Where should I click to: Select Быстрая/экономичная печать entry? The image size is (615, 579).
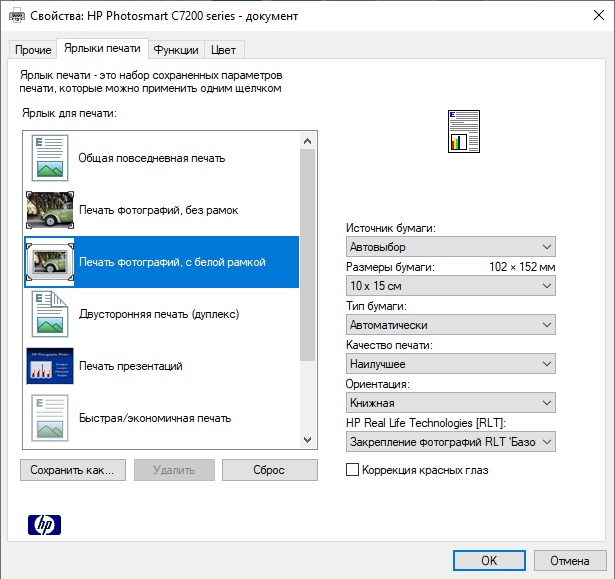(x=162, y=418)
